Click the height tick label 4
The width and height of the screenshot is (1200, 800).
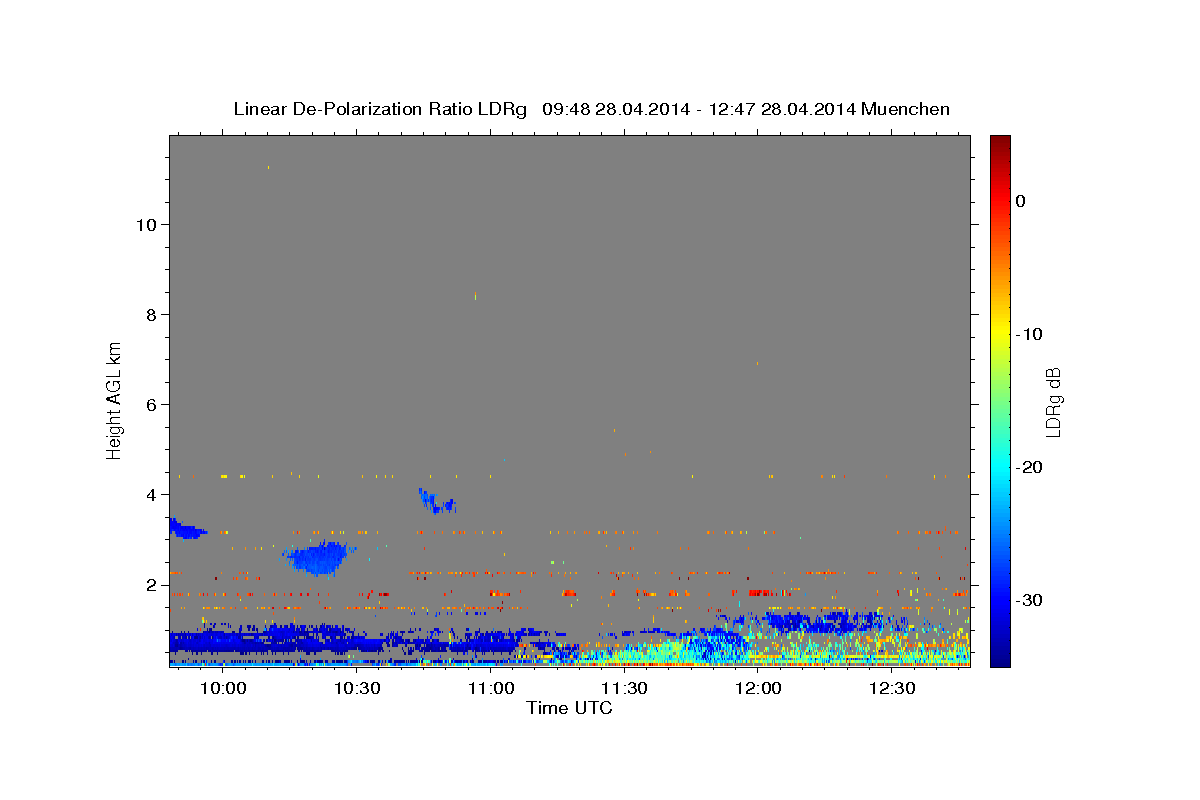pyautogui.click(x=150, y=494)
